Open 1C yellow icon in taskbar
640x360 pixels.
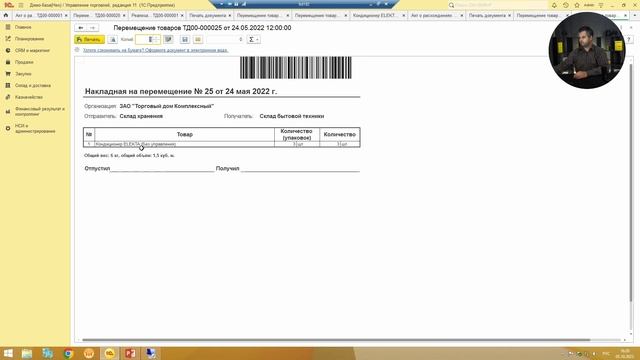(109, 353)
